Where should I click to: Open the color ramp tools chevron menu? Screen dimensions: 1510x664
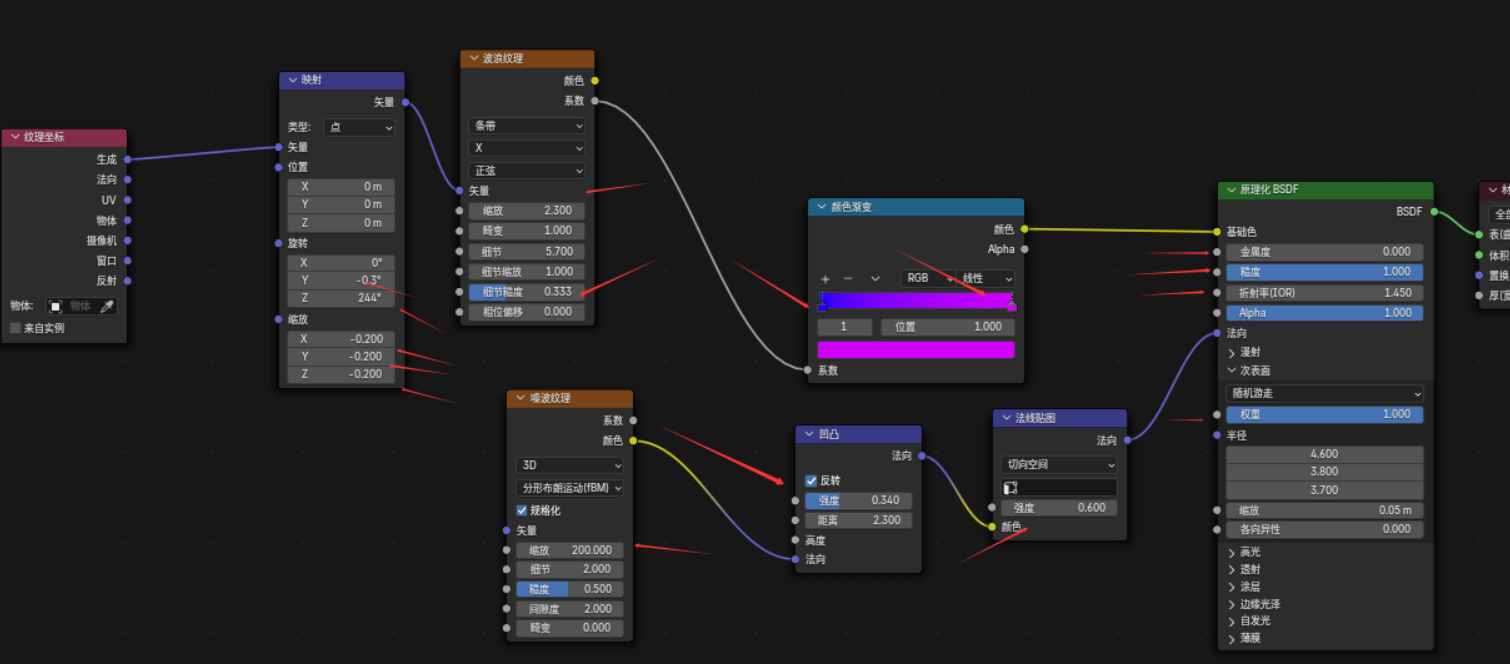pos(875,279)
